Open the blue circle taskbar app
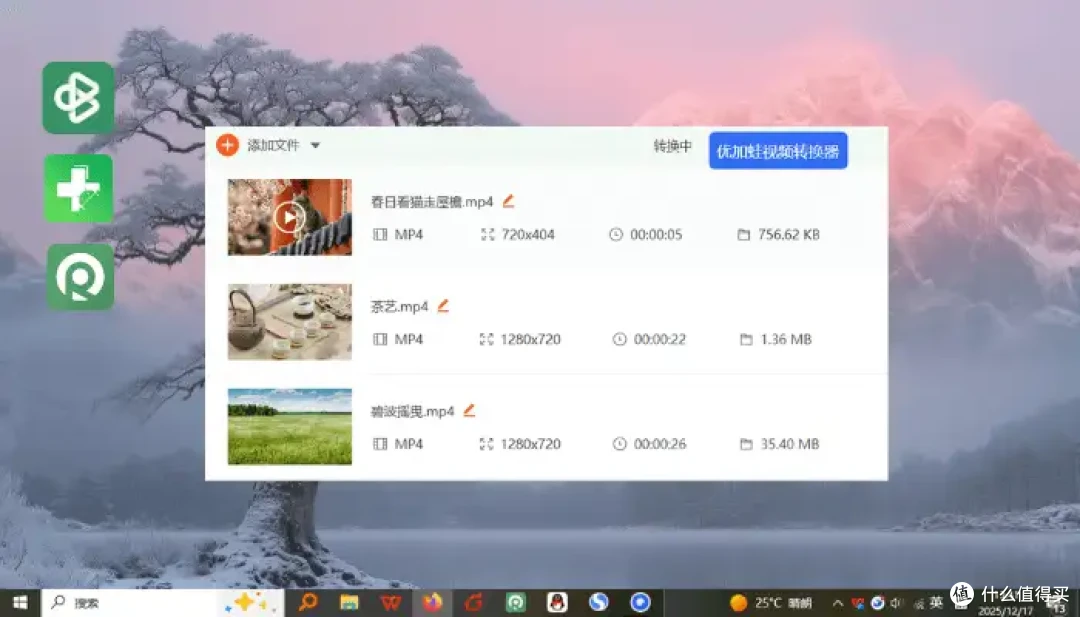This screenshot has height=617, width=1080. [640, 603]
